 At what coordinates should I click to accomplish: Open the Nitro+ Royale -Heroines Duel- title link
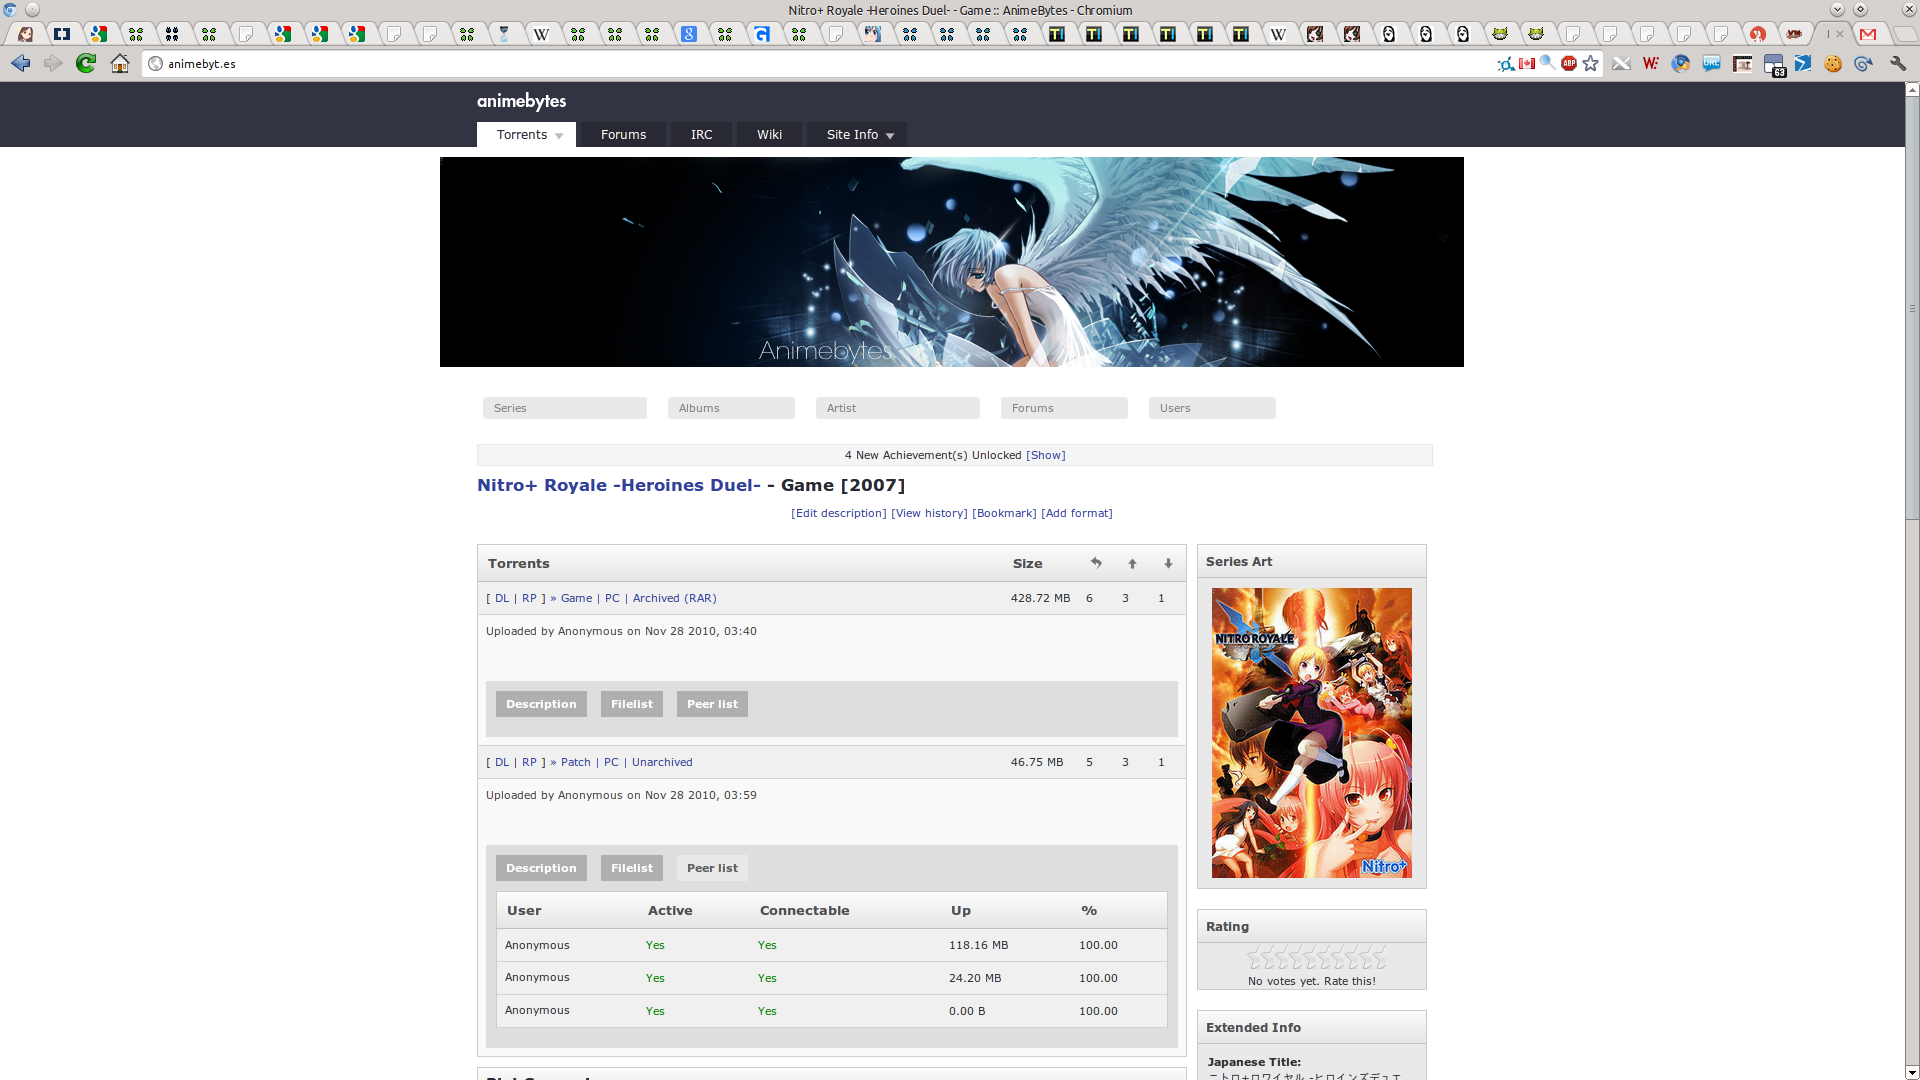619,485
